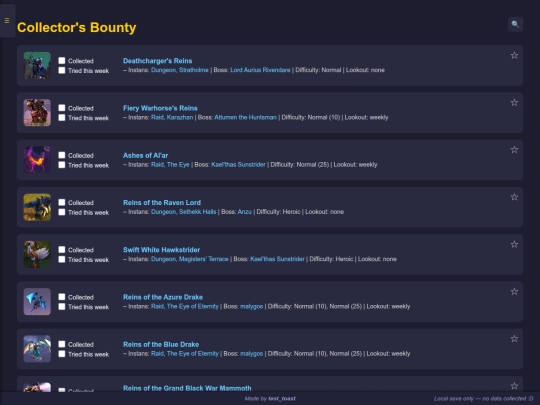Tick Tried this week for Ashes of Al'ar

click(62, 165)
